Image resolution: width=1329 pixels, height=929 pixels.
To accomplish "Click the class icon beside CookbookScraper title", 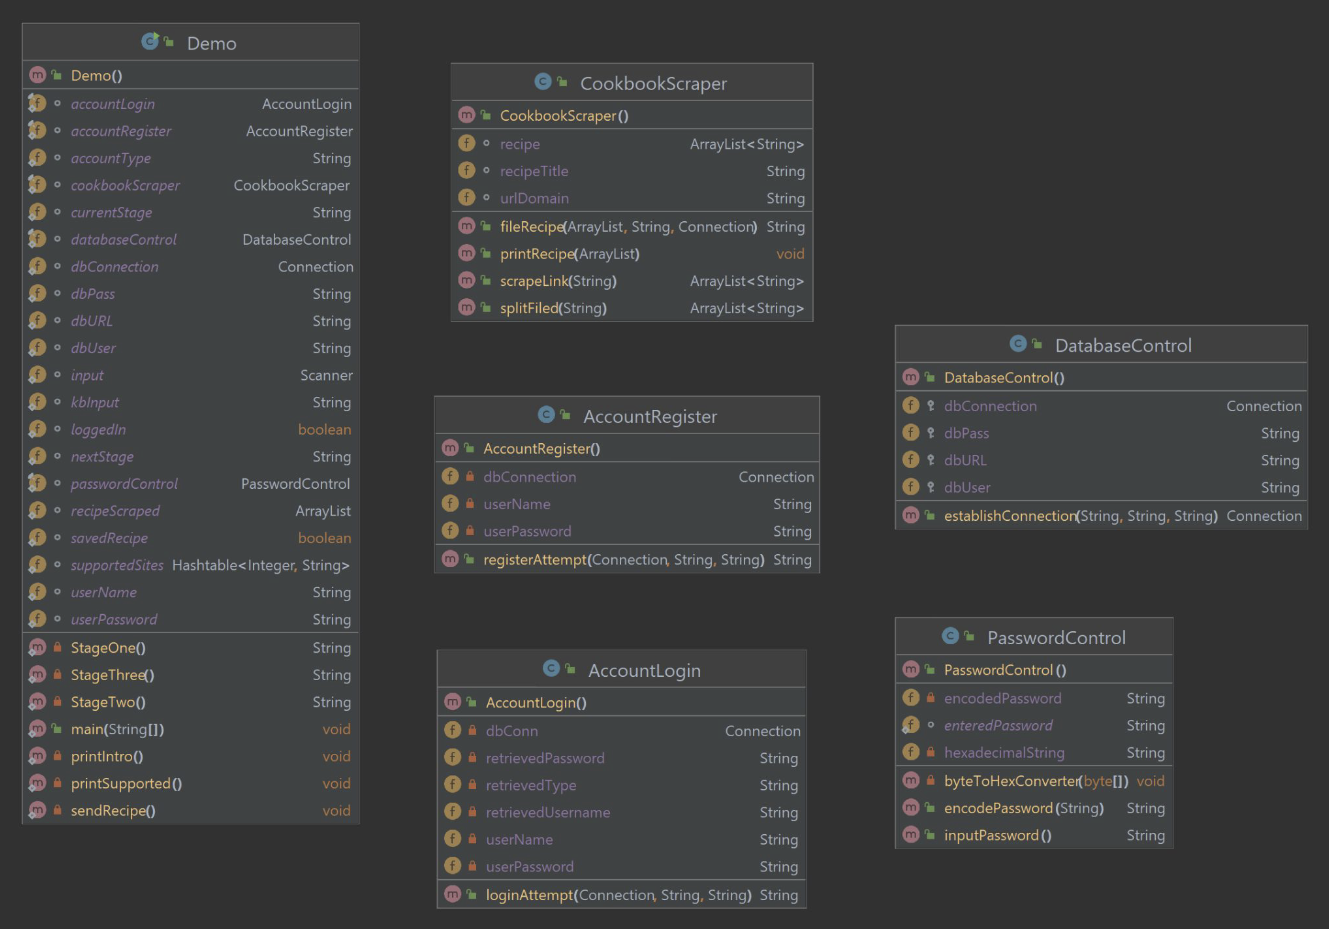I will tap(543, 82).
